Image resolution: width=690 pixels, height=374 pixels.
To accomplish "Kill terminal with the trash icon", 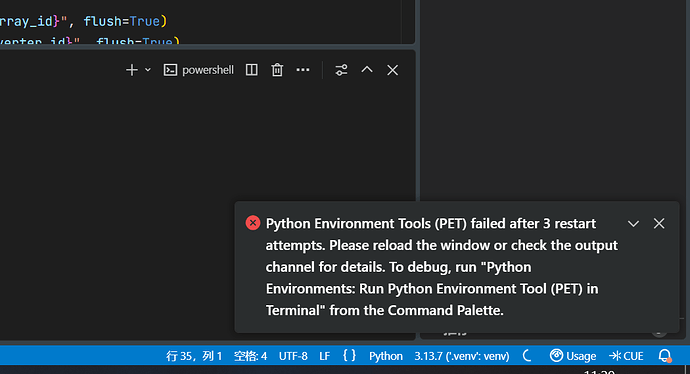I will coord(277,70).
